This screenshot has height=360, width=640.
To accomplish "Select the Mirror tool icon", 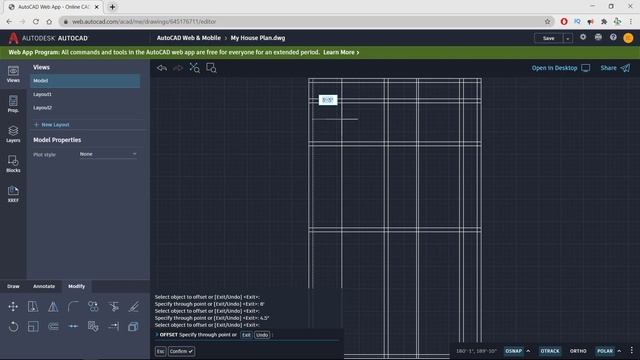I will click(53, 307).
